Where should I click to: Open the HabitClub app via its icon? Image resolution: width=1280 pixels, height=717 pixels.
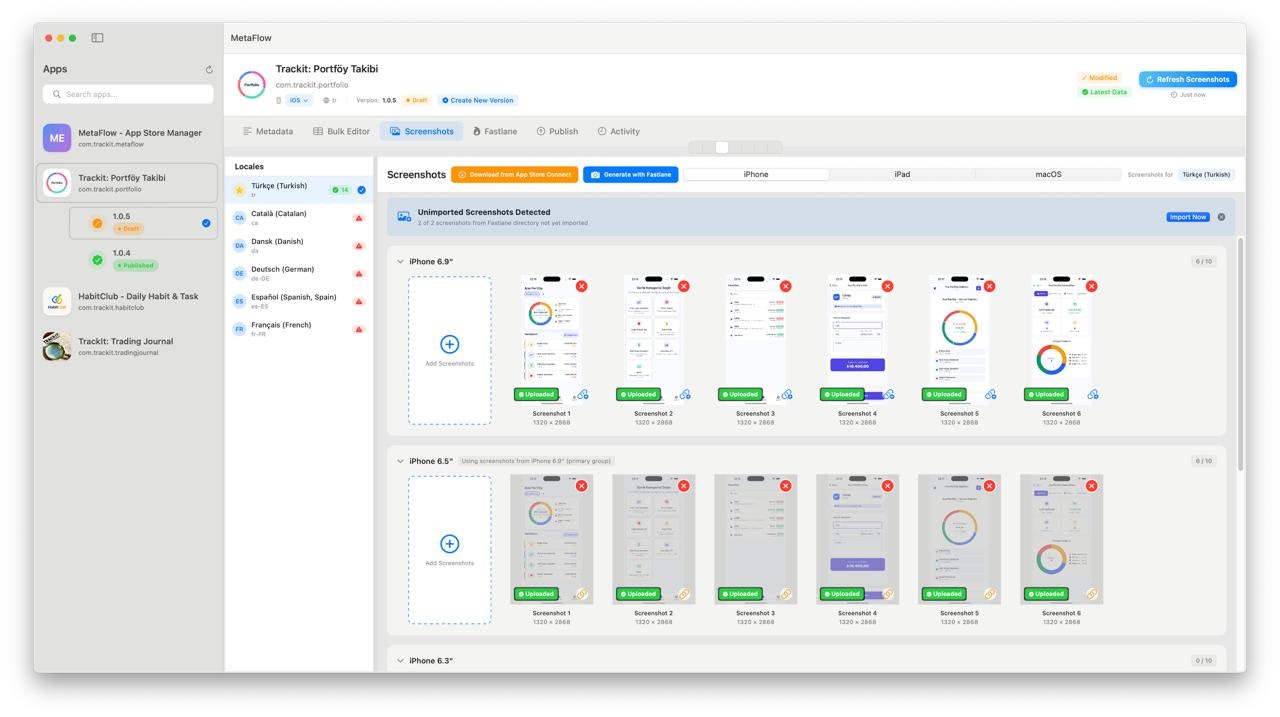coord(56,302)
